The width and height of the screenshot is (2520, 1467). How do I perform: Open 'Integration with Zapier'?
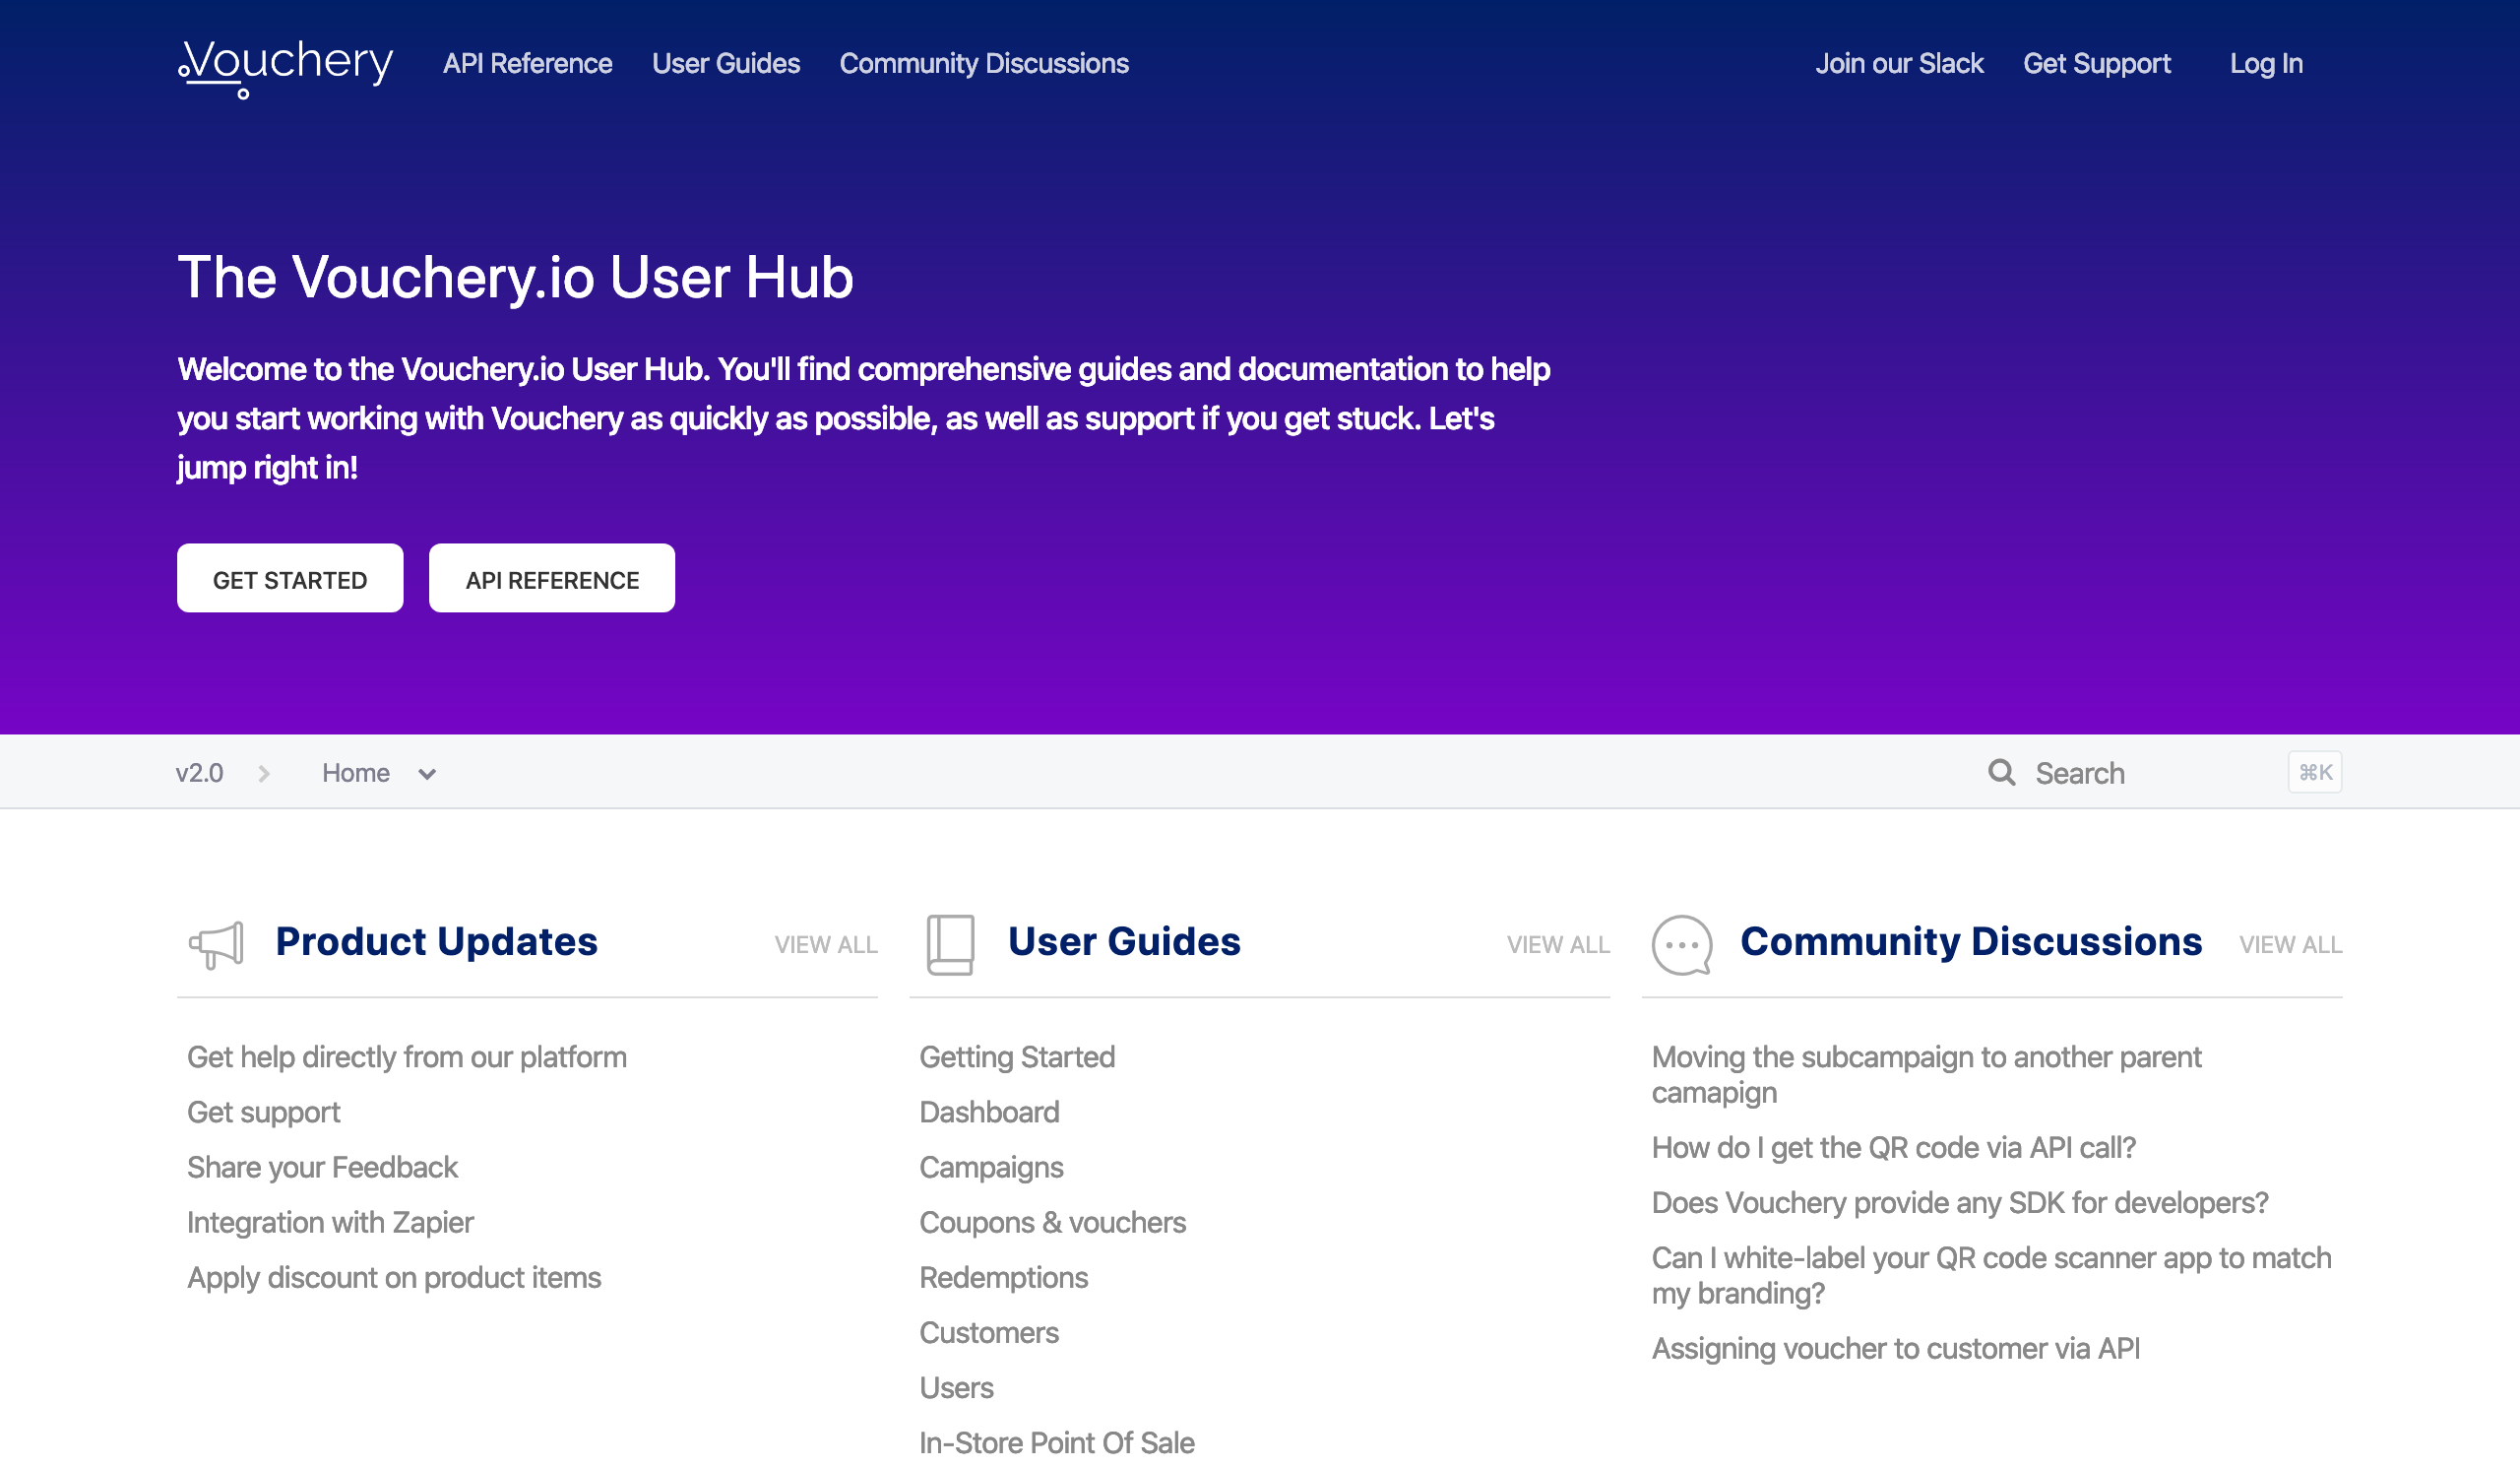coord(330,1222)
